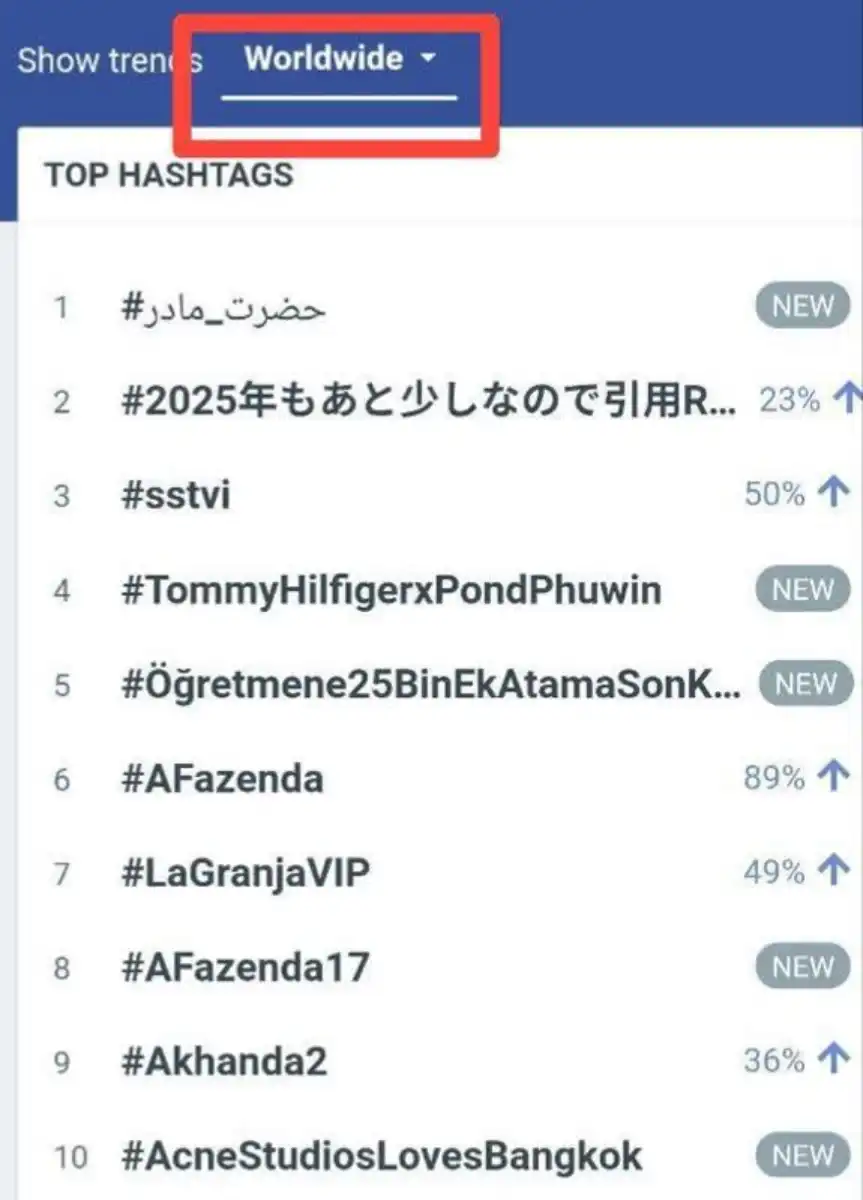Click the up arrow beside 36%

coord(833,1060)
